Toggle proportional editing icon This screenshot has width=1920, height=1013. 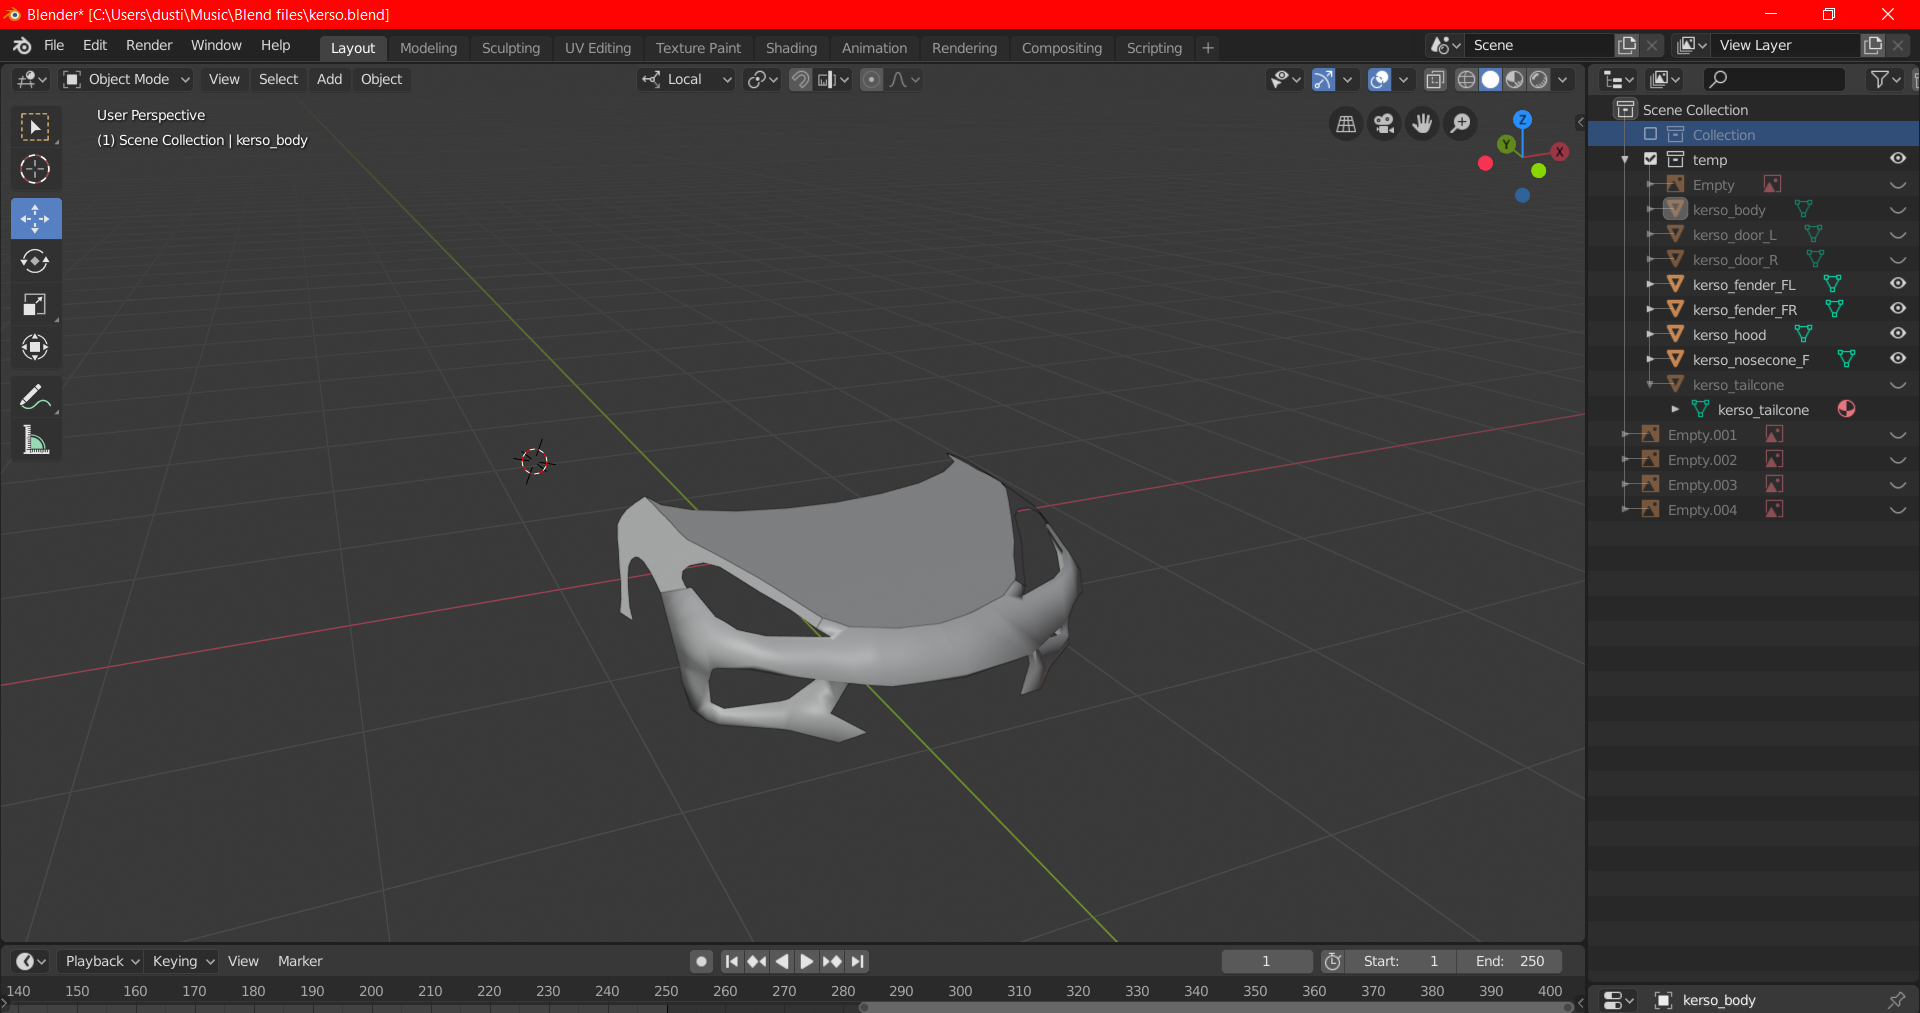point(872,79)
